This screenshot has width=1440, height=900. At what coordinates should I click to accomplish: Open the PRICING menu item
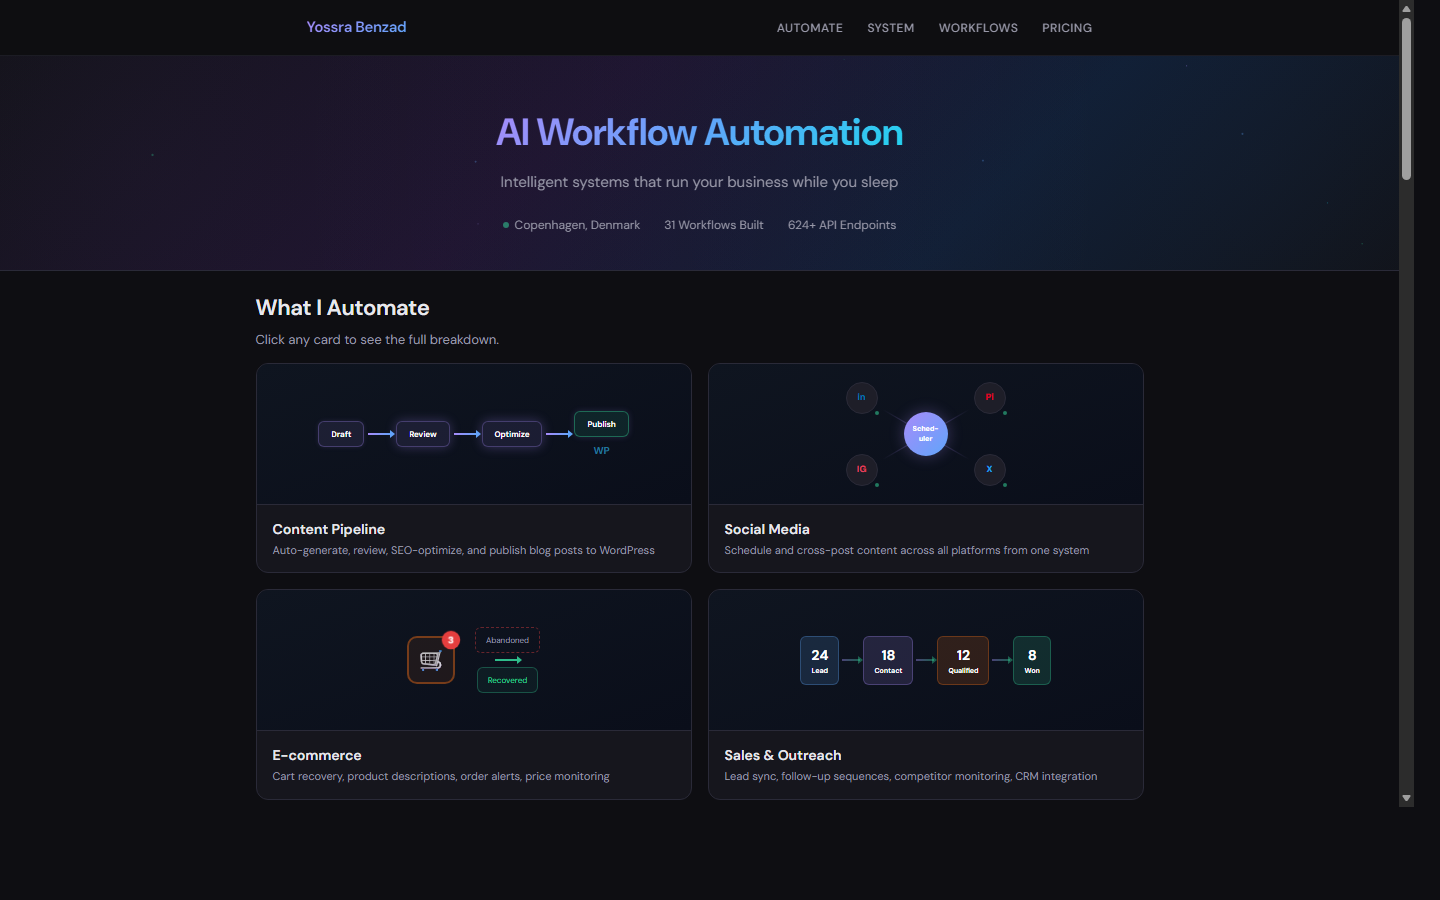1067,28
